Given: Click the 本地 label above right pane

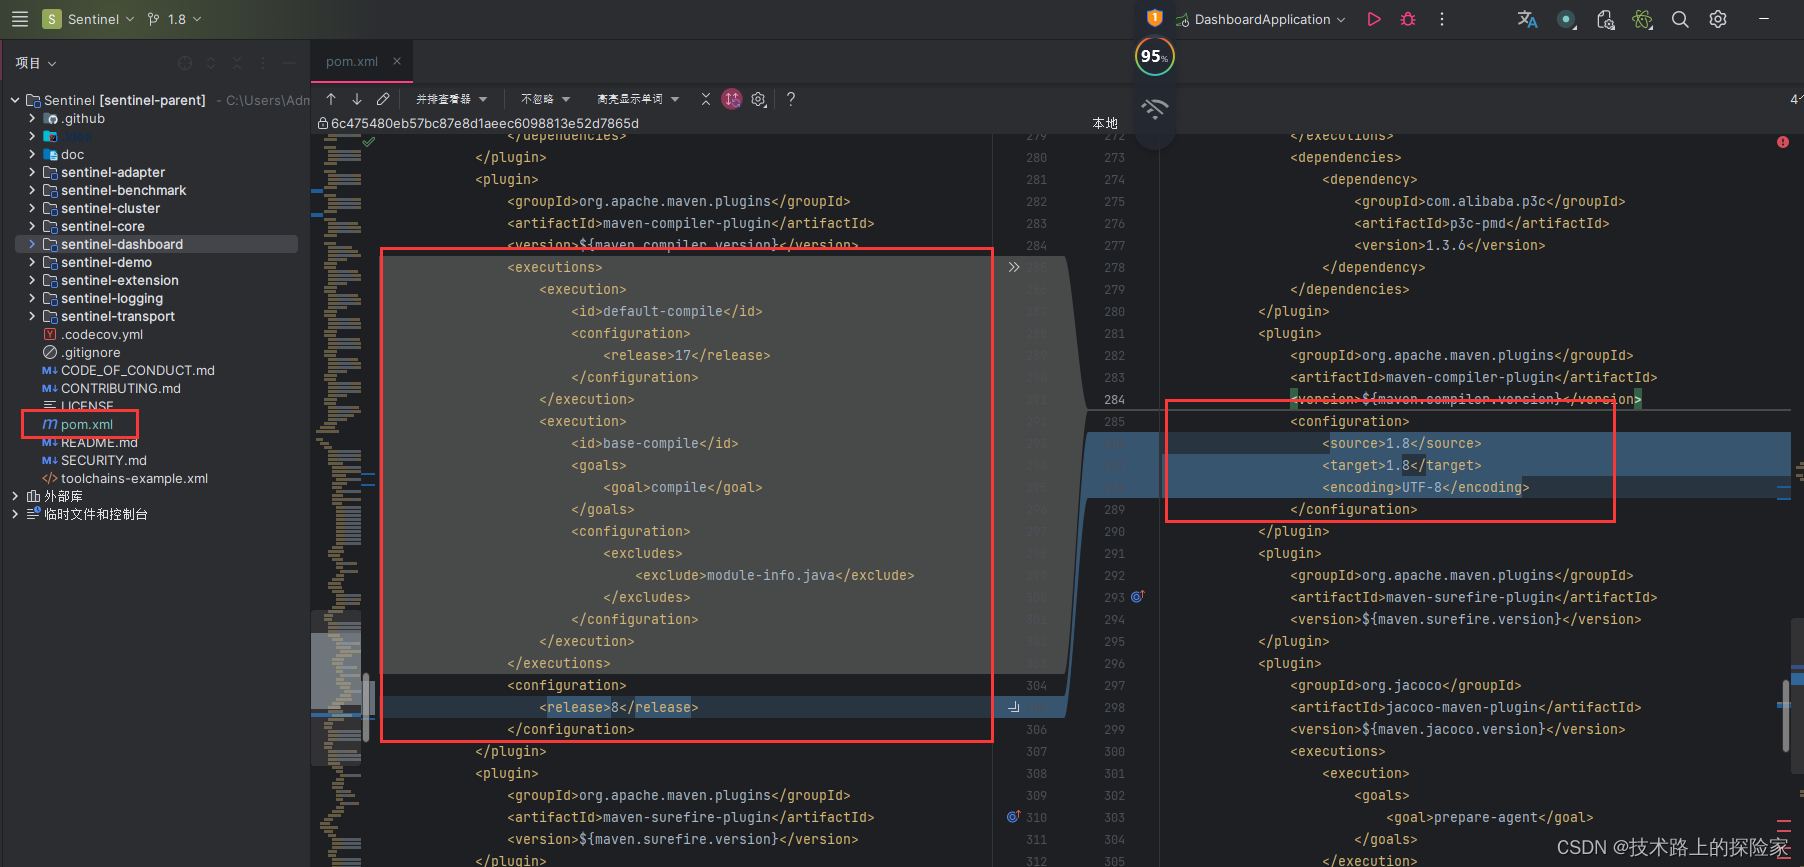Looking at the screenshot, I should click(1105, 123).
